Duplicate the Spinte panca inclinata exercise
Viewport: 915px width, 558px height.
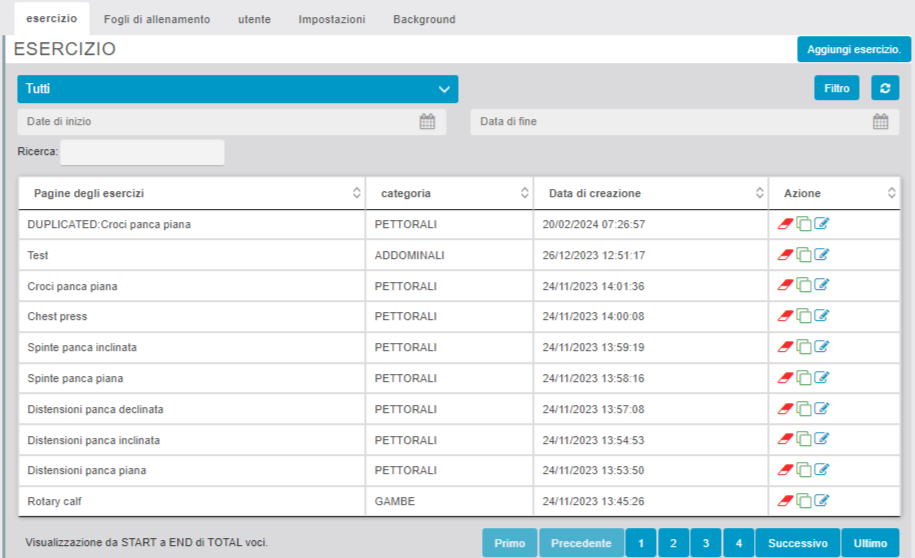pos(803,348)
